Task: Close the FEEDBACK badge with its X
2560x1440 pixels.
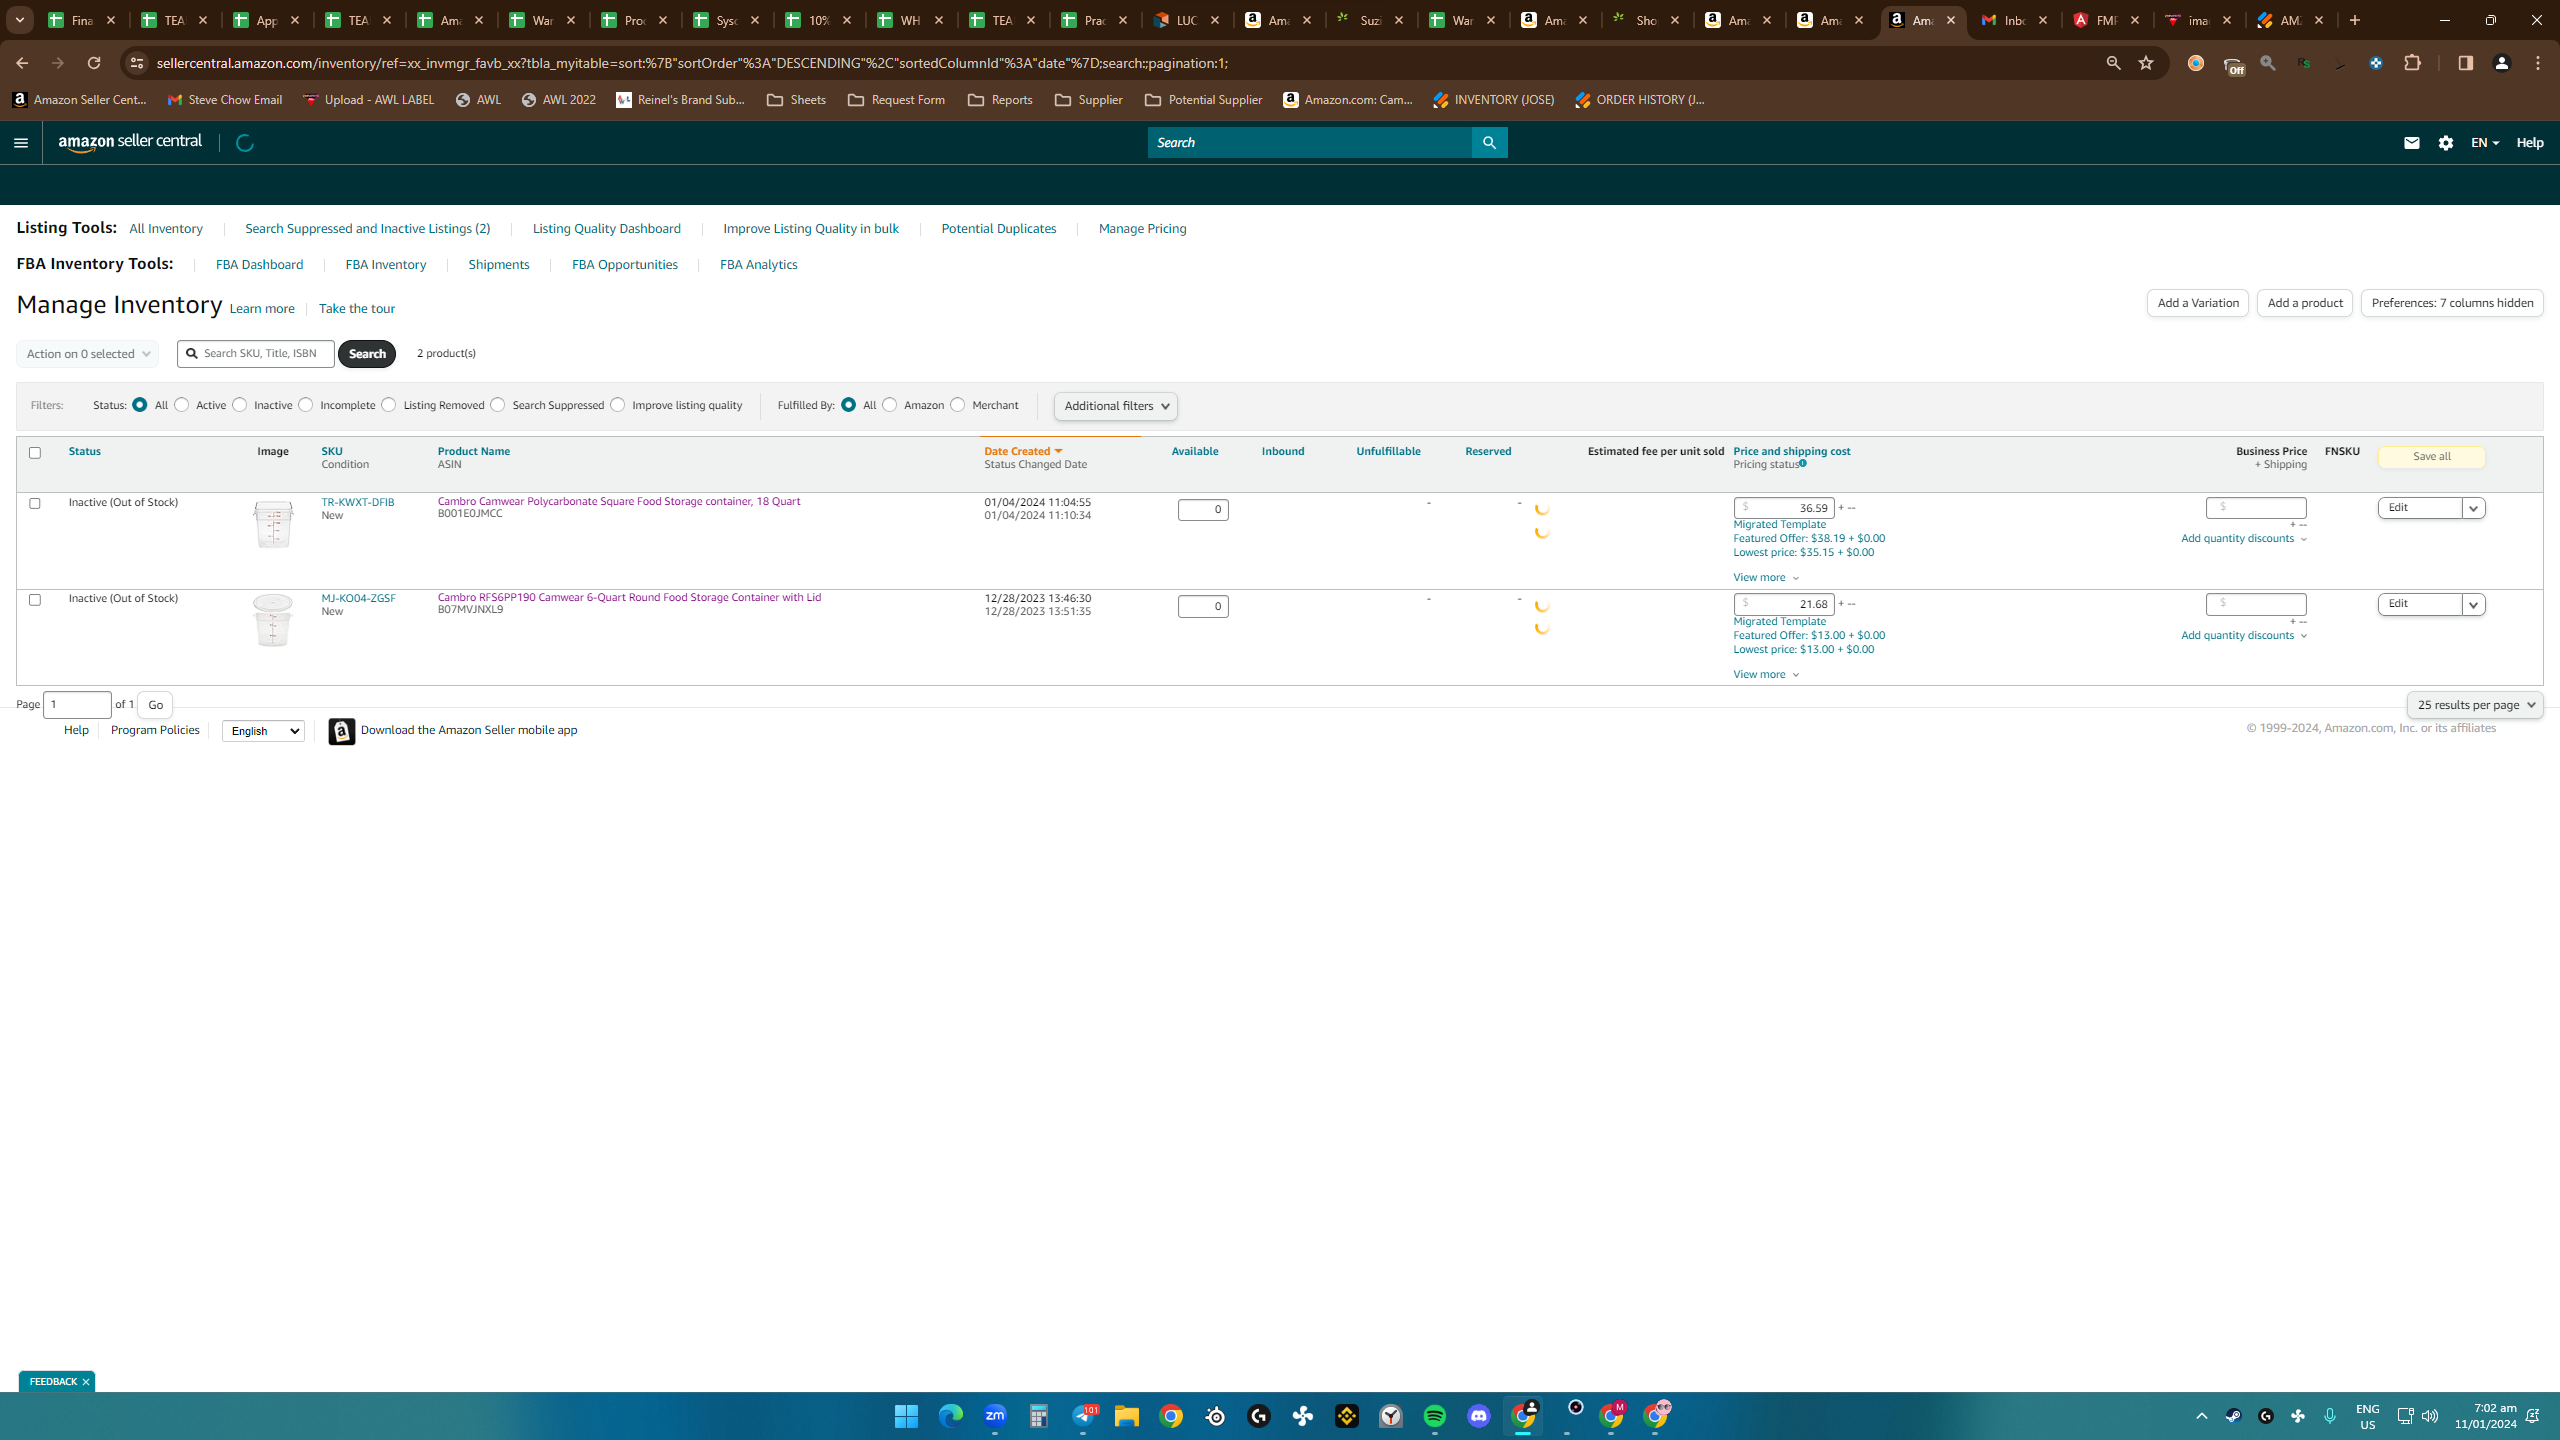Action: click(86, 1382)
